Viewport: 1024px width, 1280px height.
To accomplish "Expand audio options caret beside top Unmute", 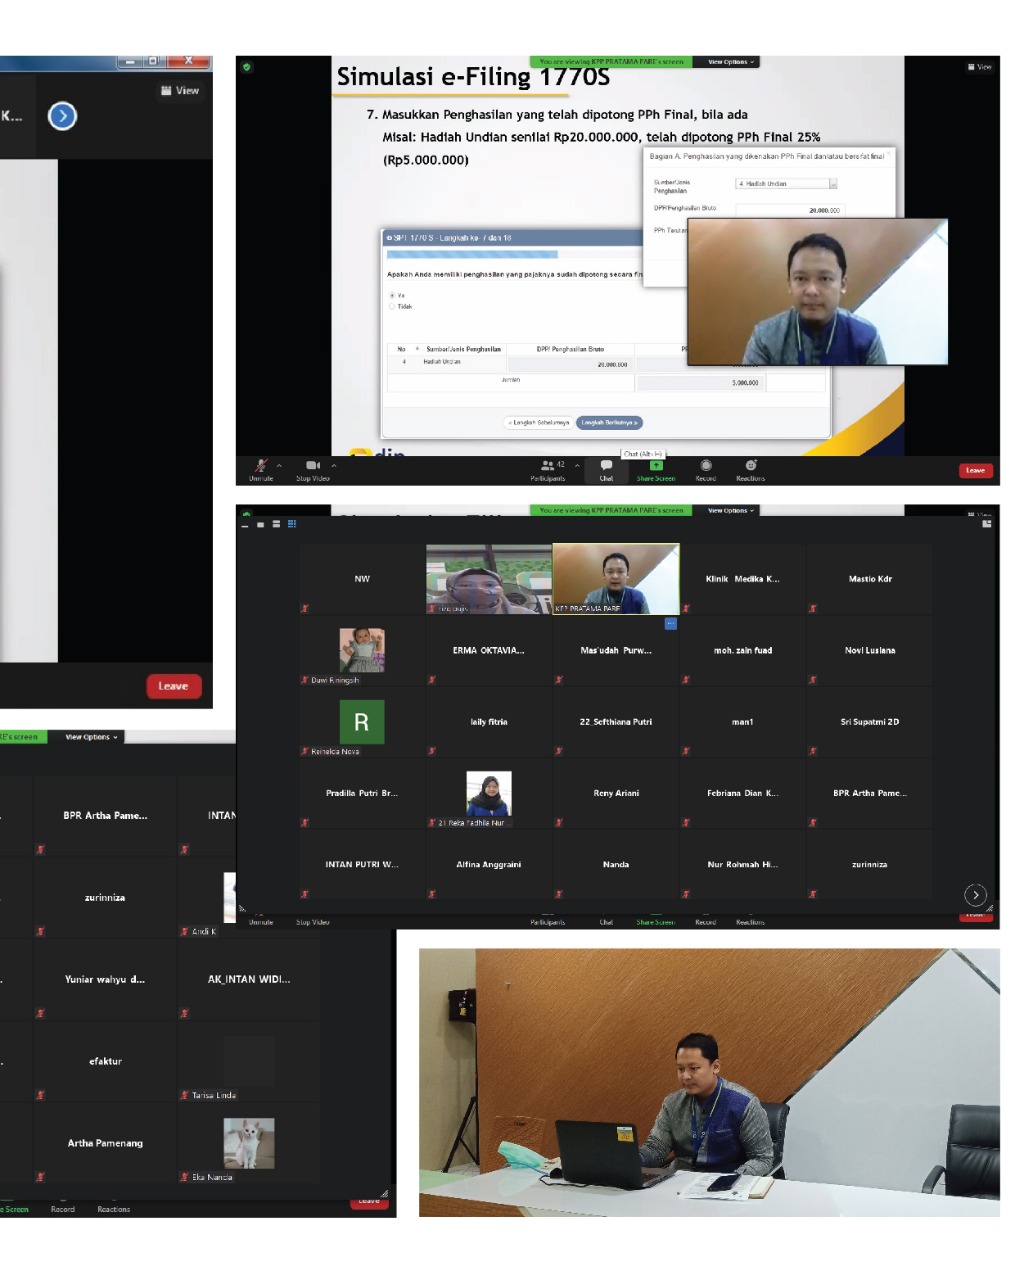I will pyautogui.click(x=279, y=465).
